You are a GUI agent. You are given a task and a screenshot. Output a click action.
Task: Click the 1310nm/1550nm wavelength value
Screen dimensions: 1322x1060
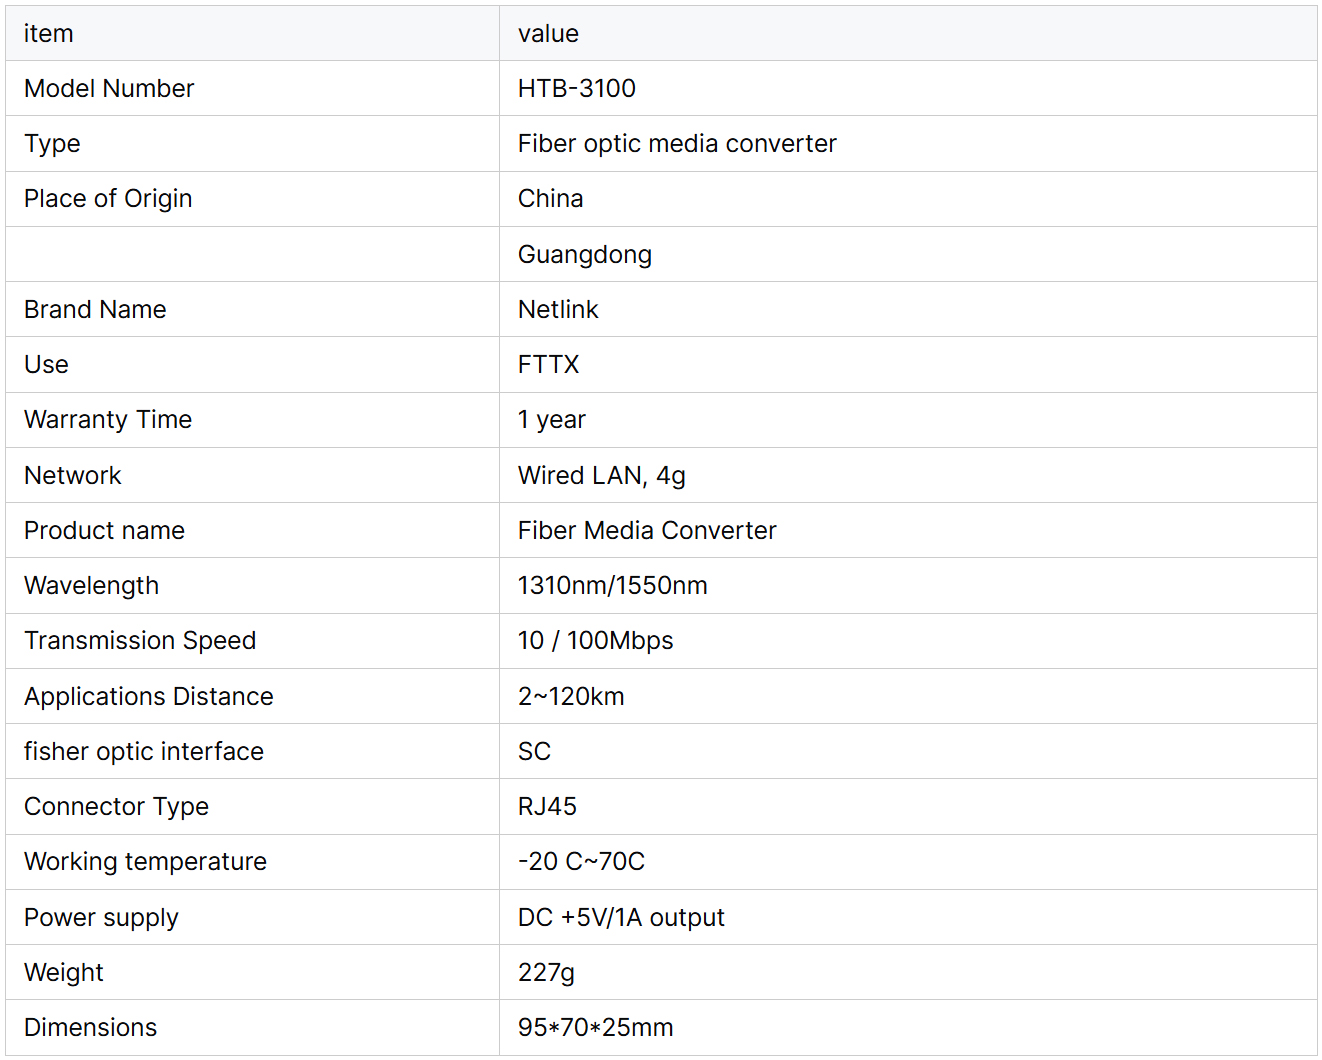pyautogui.click(x=612, y=586)
